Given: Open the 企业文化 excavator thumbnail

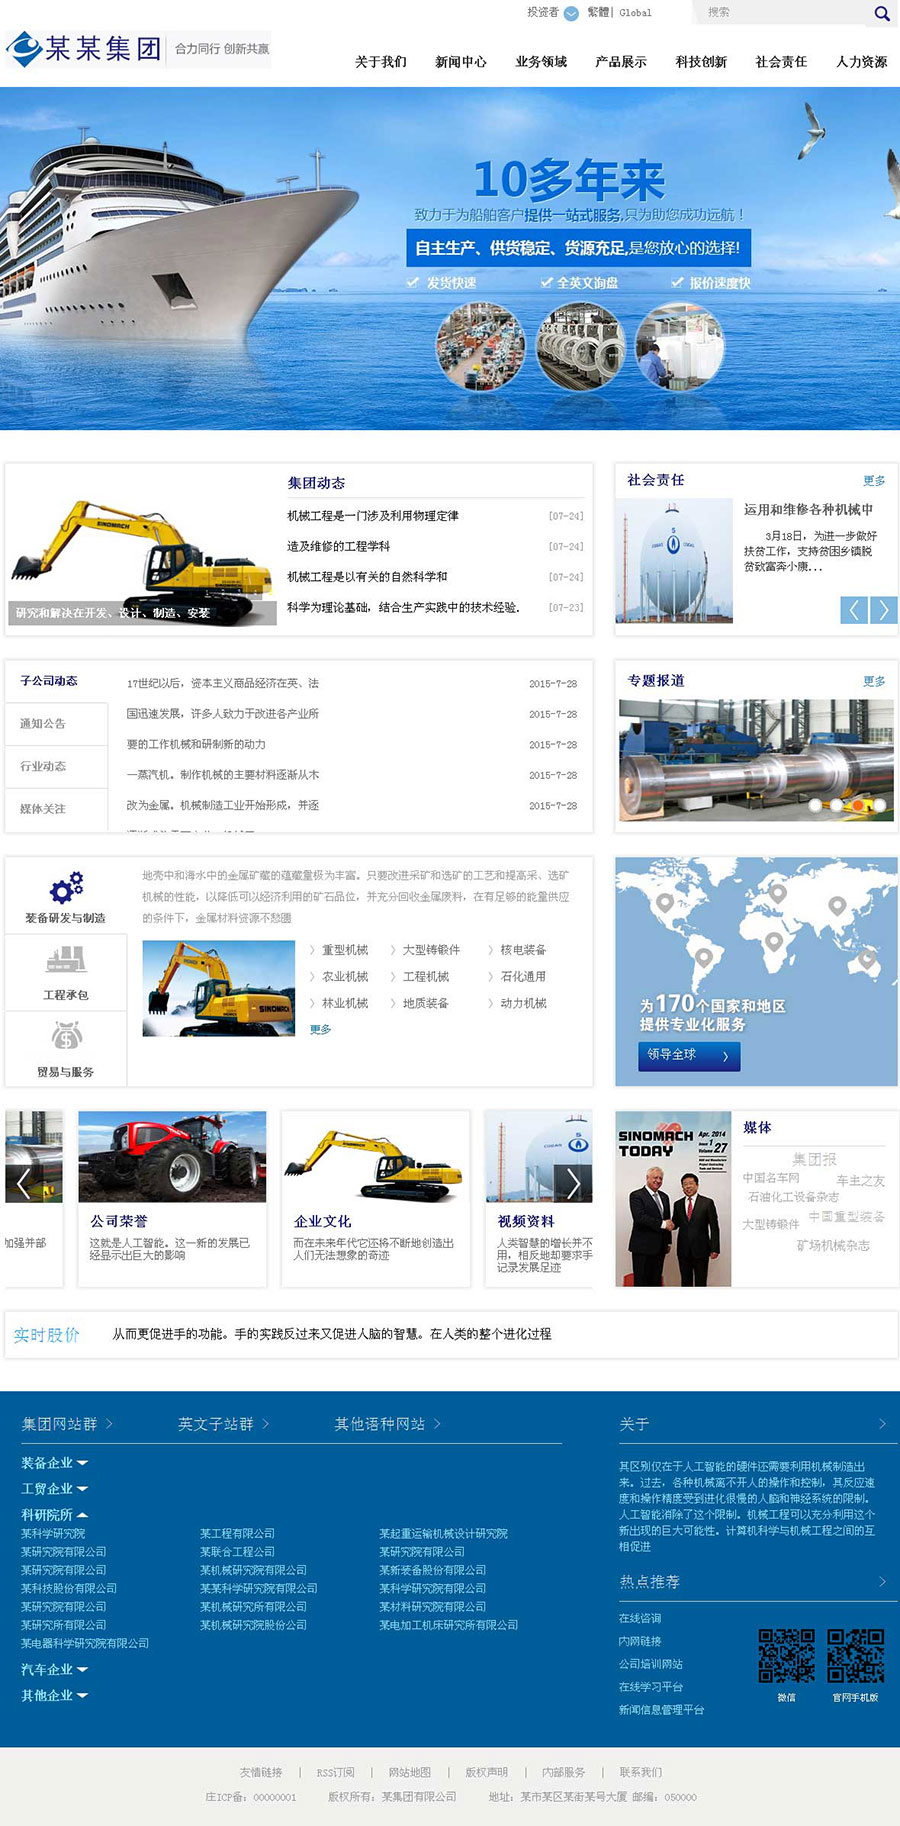Looking at the screenshot, I should tap(376, 1156).
